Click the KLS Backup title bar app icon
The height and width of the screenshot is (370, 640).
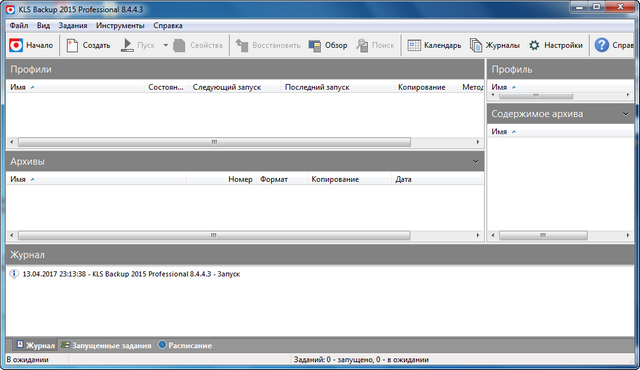click(x=10, y=9)
